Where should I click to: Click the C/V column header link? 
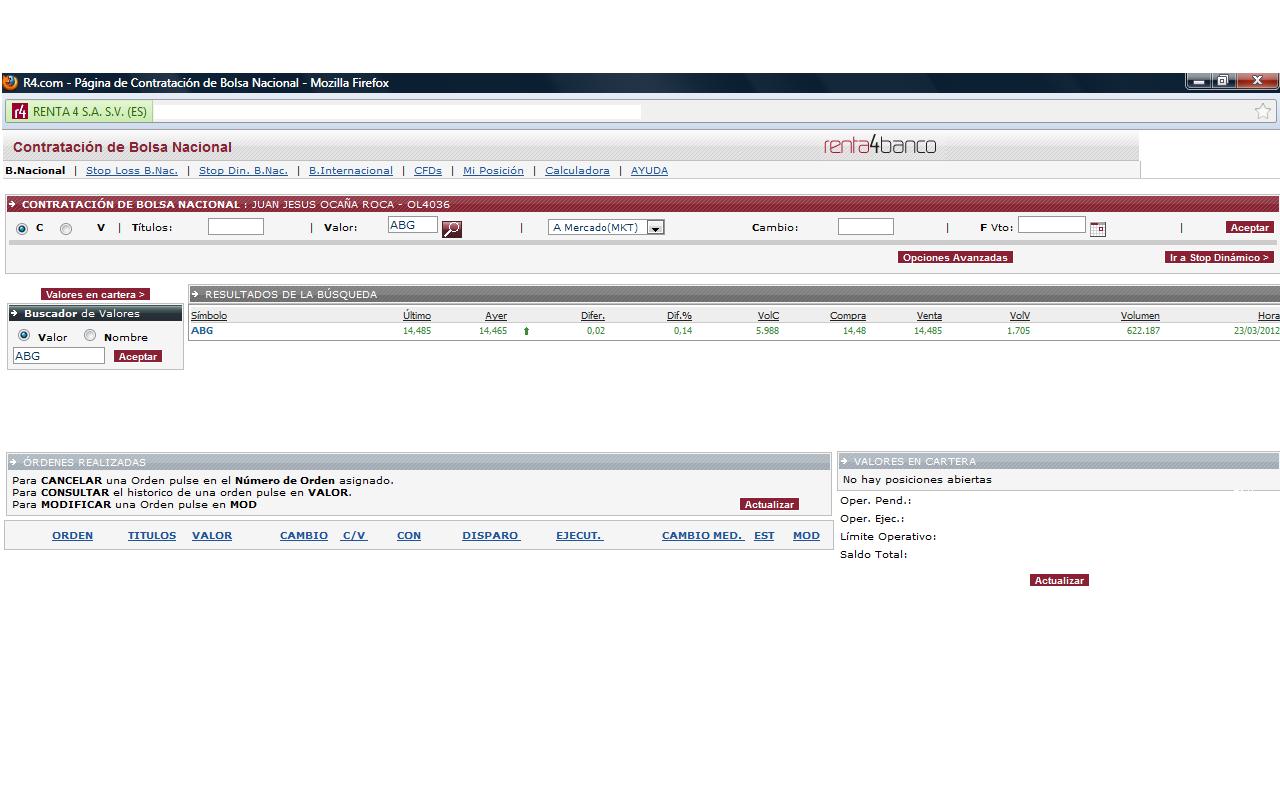pyautogui.click(x=354, y=536)
